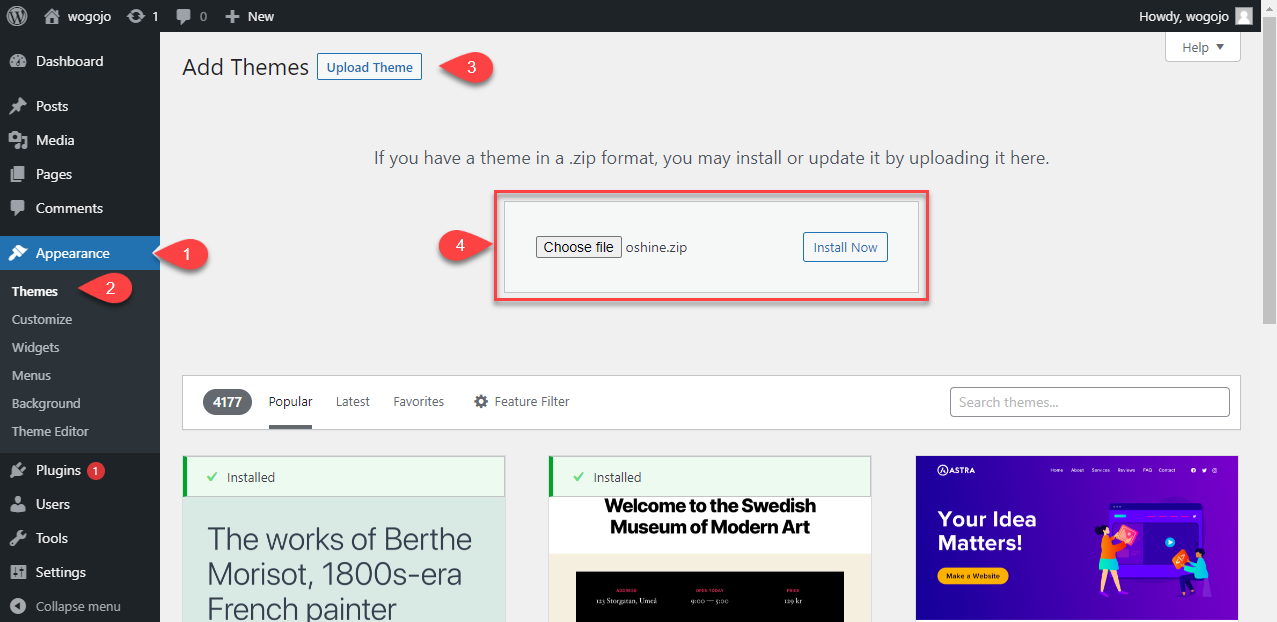
Task: Click the WordPress logo icon
Action: pos(17,16)
